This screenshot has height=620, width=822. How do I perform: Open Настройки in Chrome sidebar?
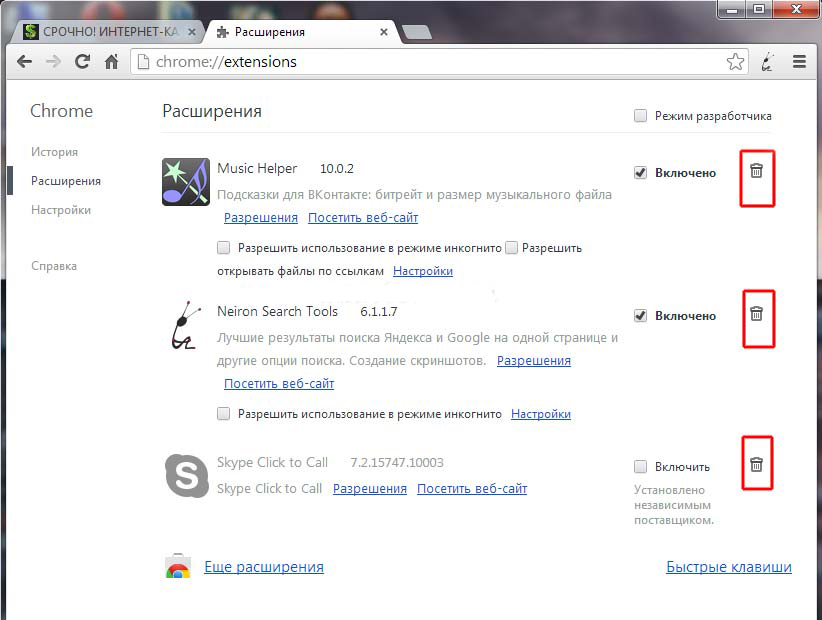(61, 210)
